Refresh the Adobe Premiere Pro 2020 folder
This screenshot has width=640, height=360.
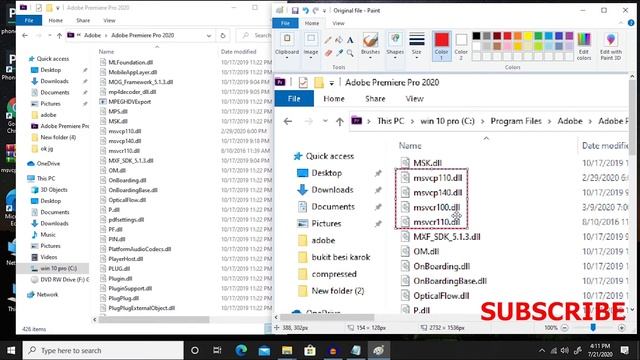tap(223, 36)
